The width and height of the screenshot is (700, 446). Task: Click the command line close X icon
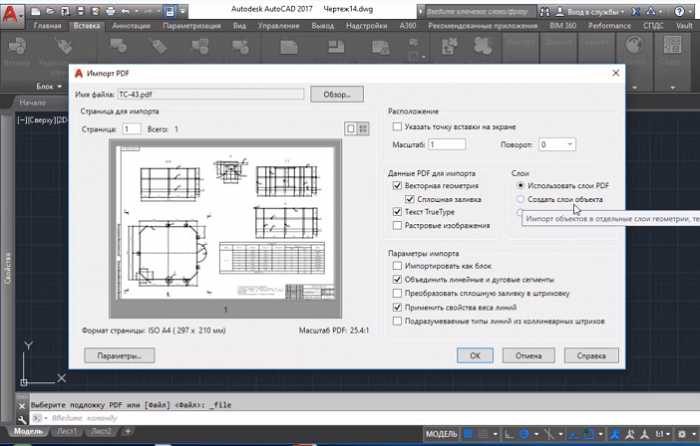[x=22, y=406]
